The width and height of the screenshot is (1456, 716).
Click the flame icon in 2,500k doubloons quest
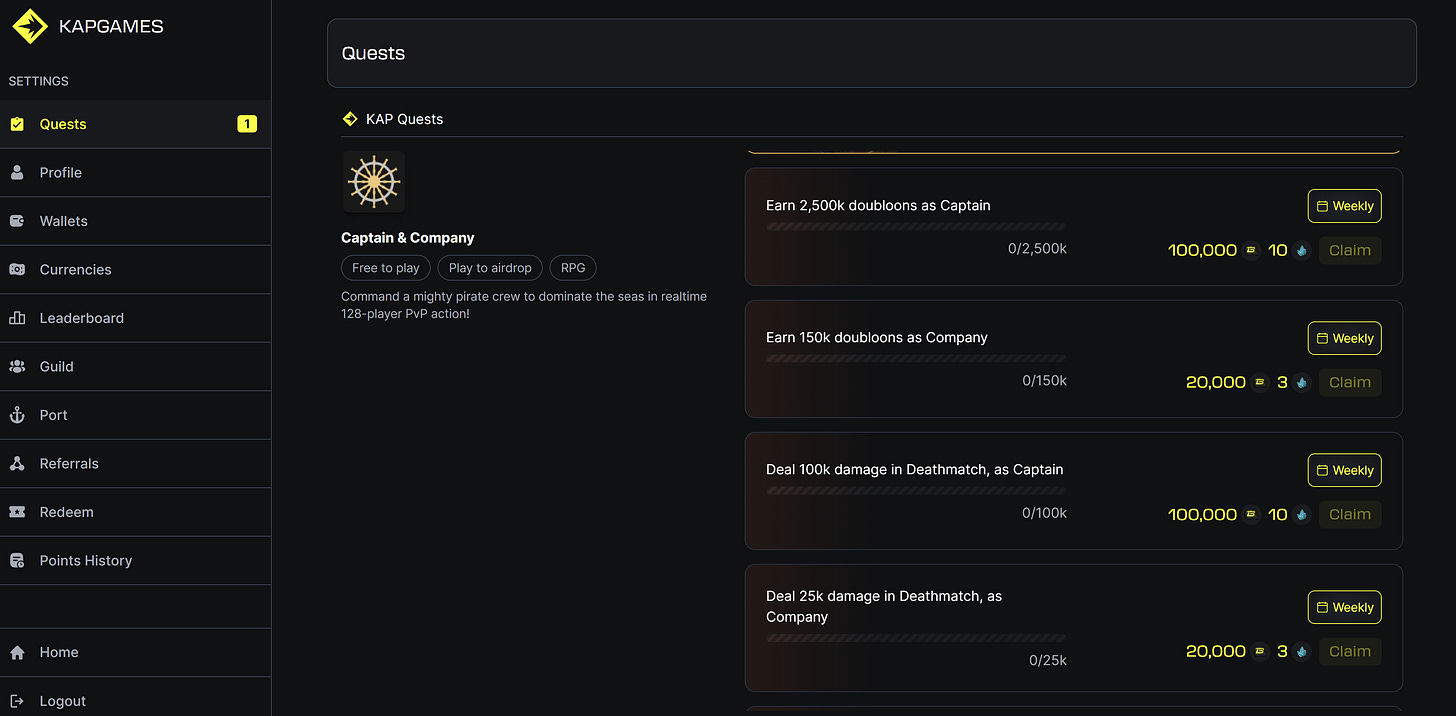(1301, 250)
